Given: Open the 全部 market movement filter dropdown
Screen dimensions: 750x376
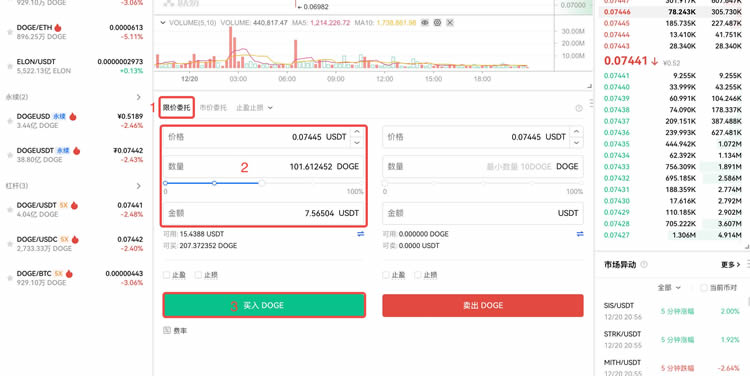Looking at the screenshot, I should coord(669,288).
